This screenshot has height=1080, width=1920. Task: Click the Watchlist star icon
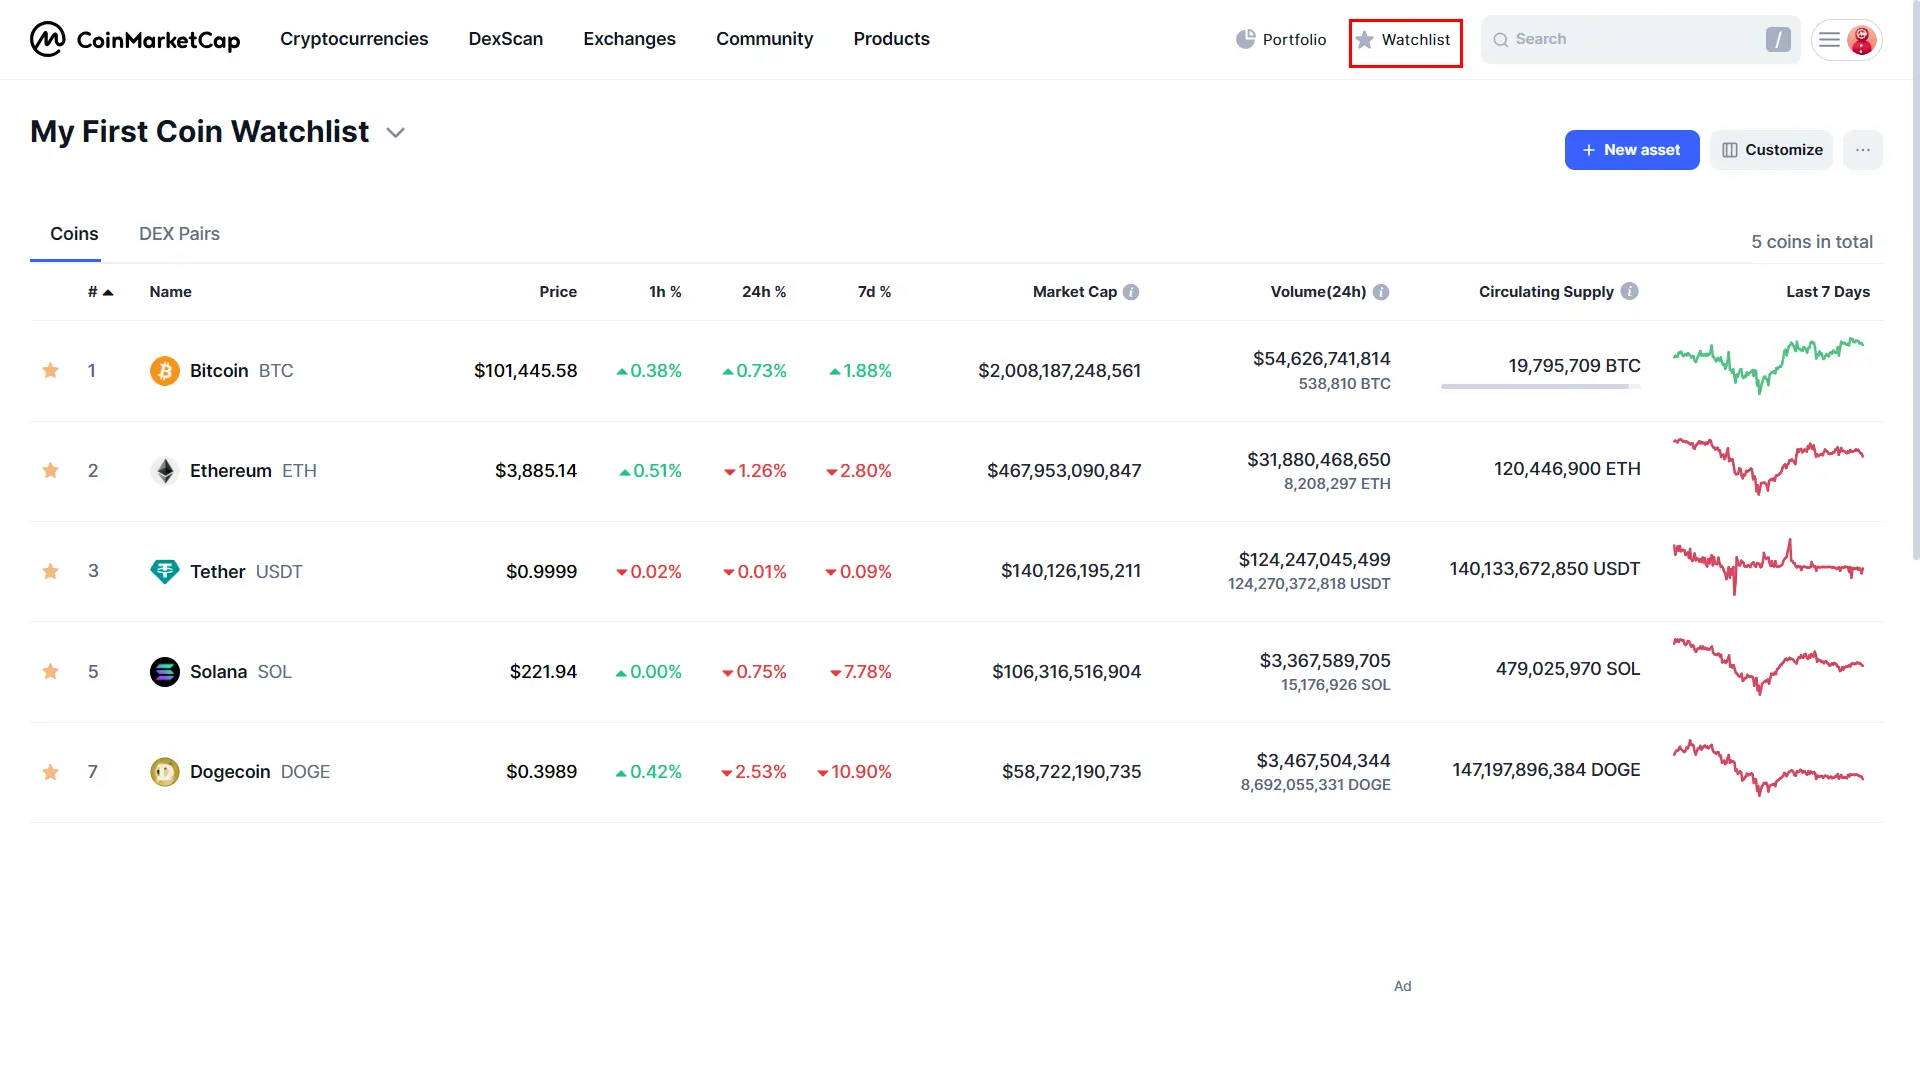[x=1365, y=38]
